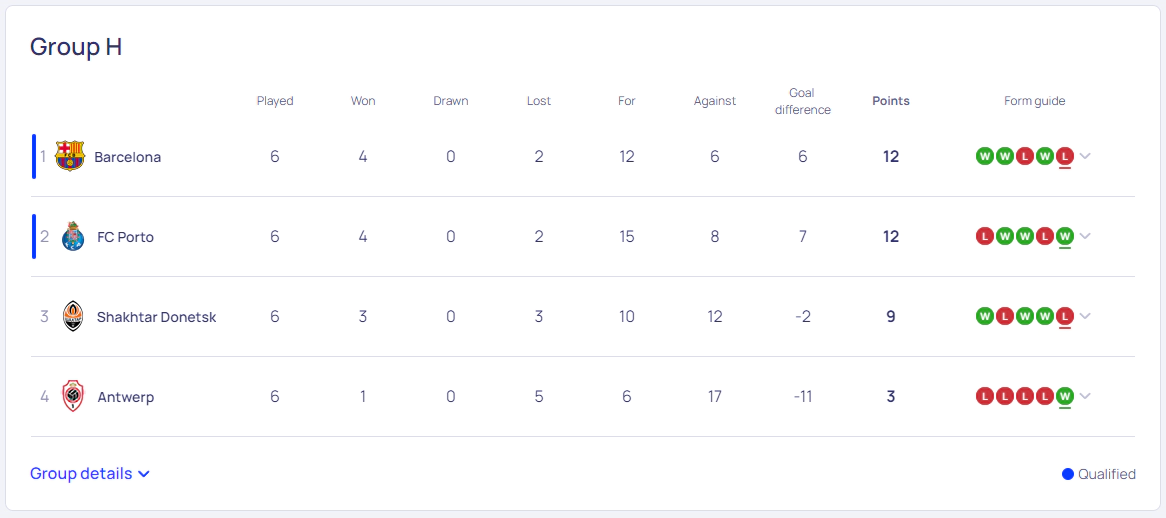Click the Goal difference column header
The image size is (1166, 518).
tap(802, 101)
